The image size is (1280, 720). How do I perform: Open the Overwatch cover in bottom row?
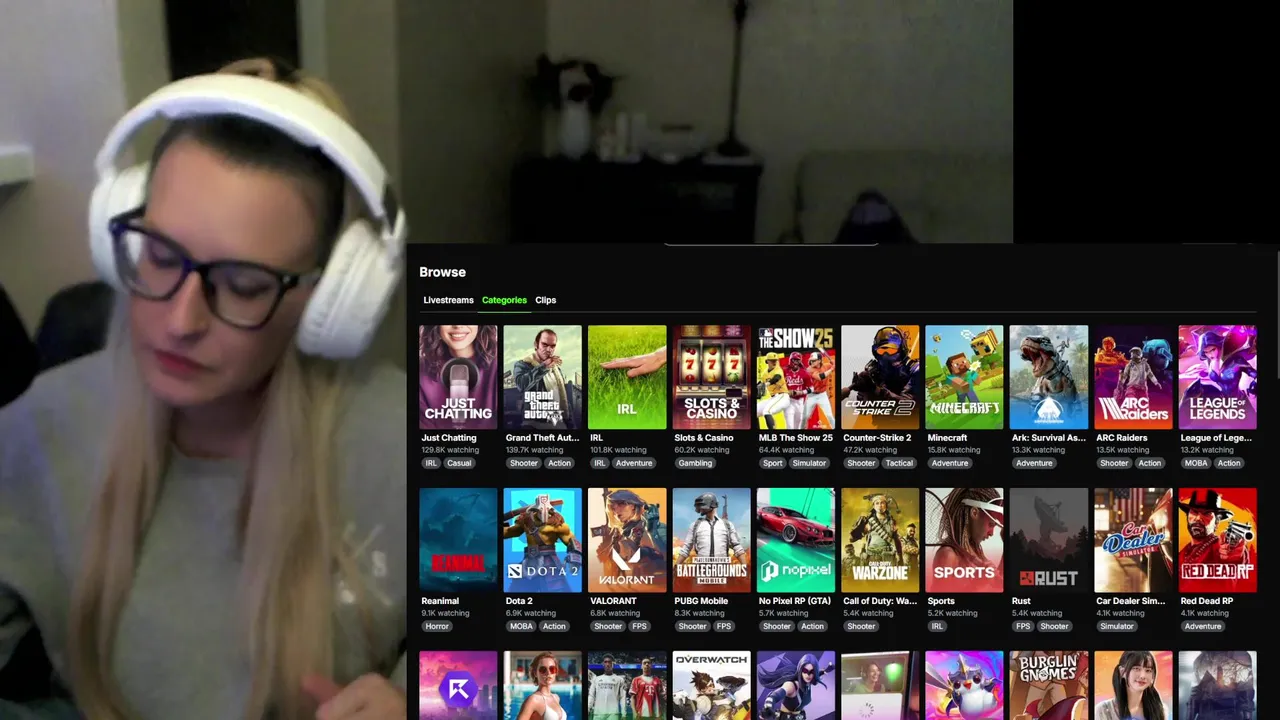(711, 686)
